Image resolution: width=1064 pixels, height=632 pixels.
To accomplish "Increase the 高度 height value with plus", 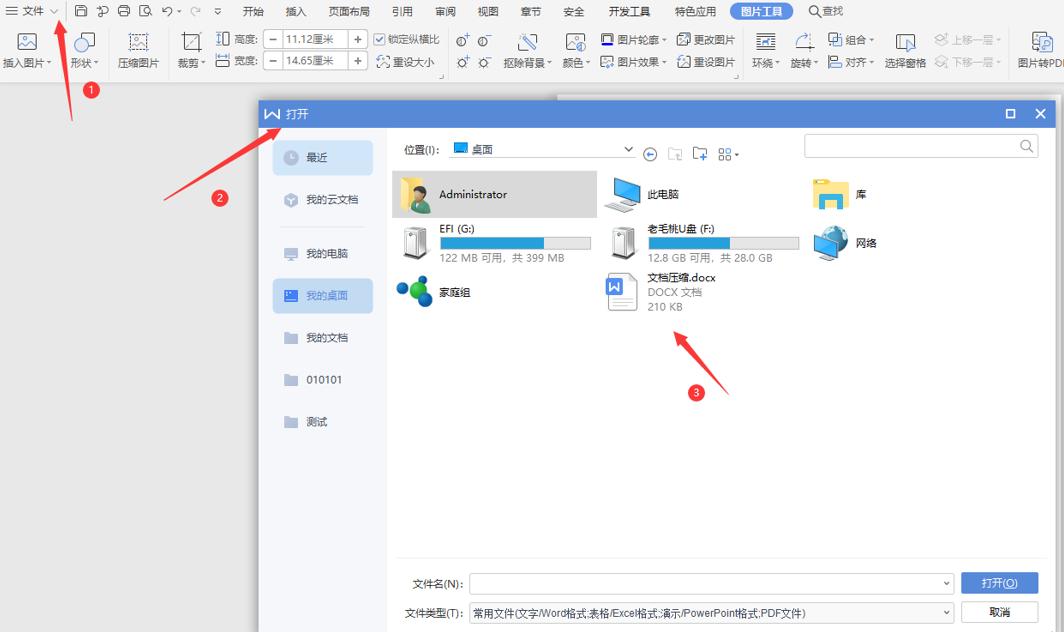I will click(358, 39).
